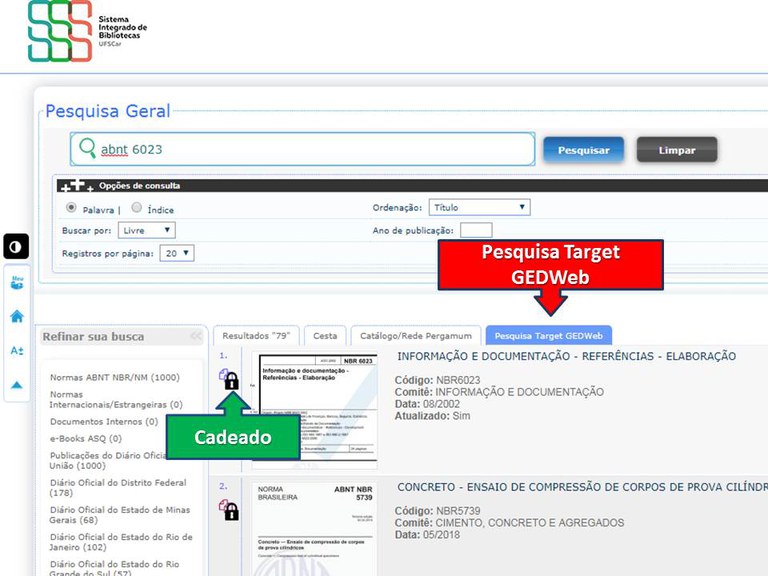Click the back-to-top arrow icon
This screenshot has width=768, height=576.
[17, 385]
